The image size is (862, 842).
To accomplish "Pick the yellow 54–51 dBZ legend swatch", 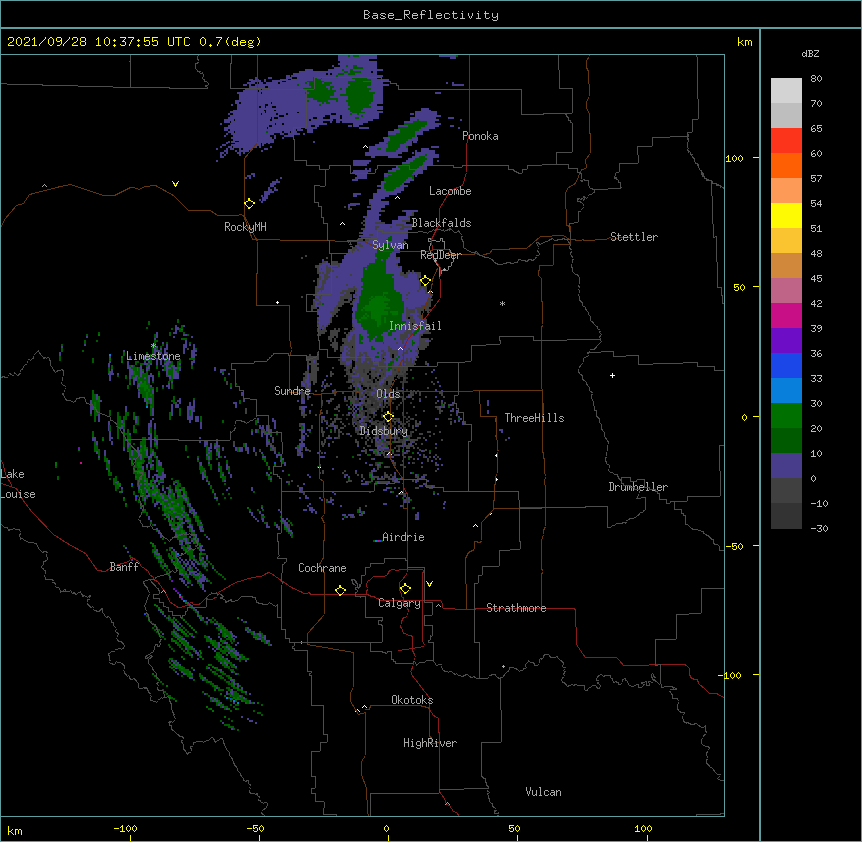I will [786, 216].
